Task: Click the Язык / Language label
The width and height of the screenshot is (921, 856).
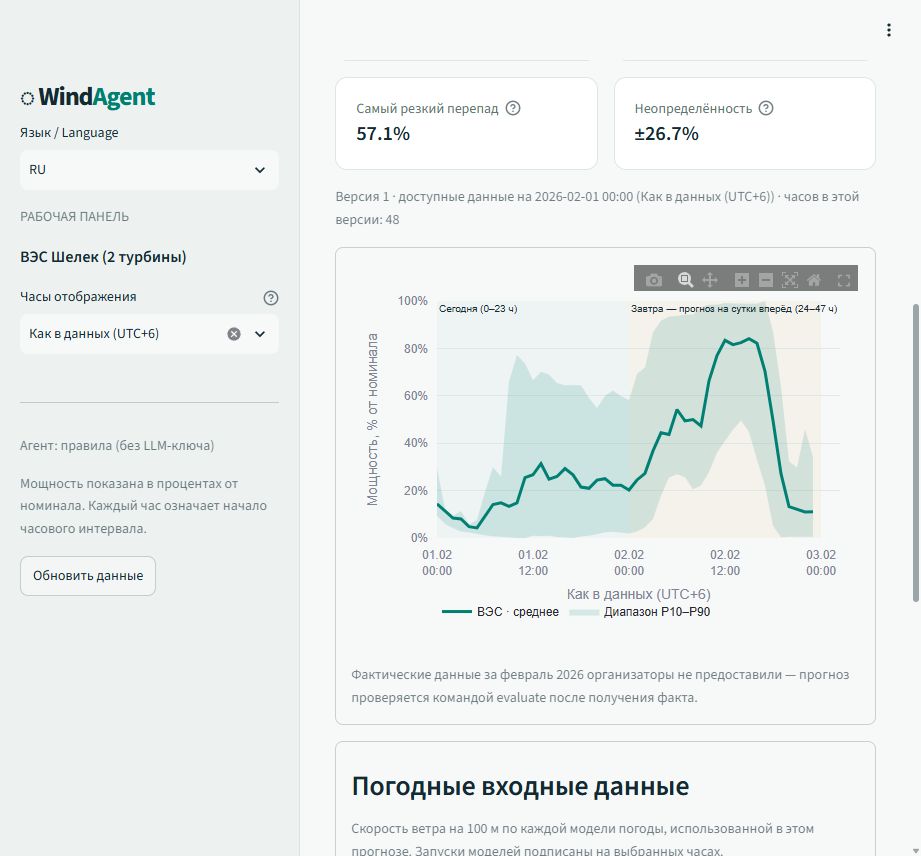Action: 69,132
